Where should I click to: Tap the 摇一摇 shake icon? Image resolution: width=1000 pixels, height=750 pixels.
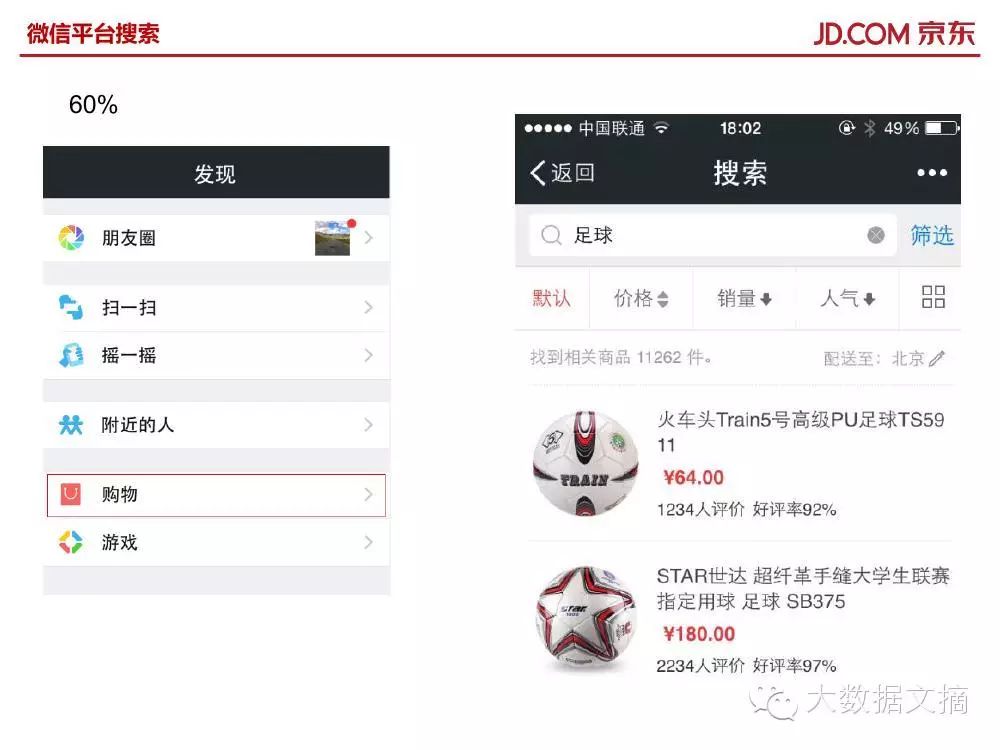click(71, 355)
